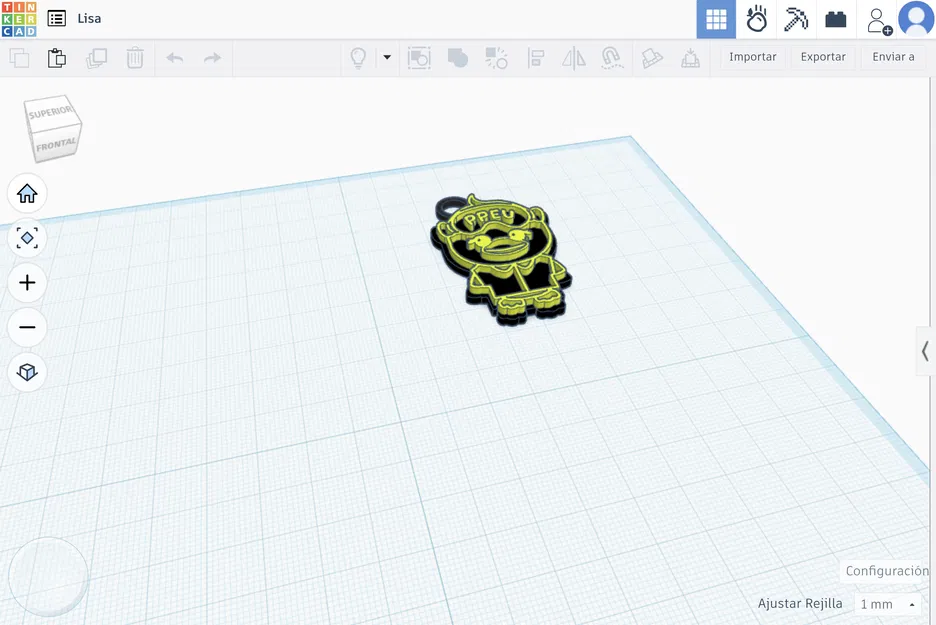Viewport: 936px width, 625px height.
Task: Open the designs list icon beside Lisa
Action: (x=57, y=19)
